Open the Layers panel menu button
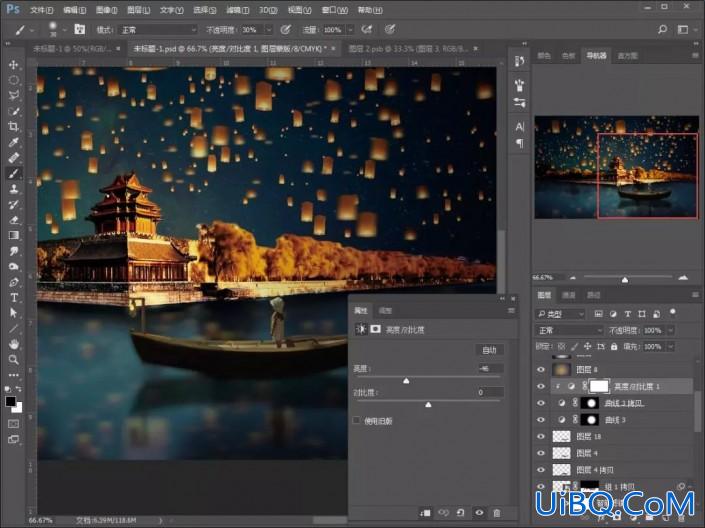The height and width of the screenshot is (528, 705). (695, 295)
